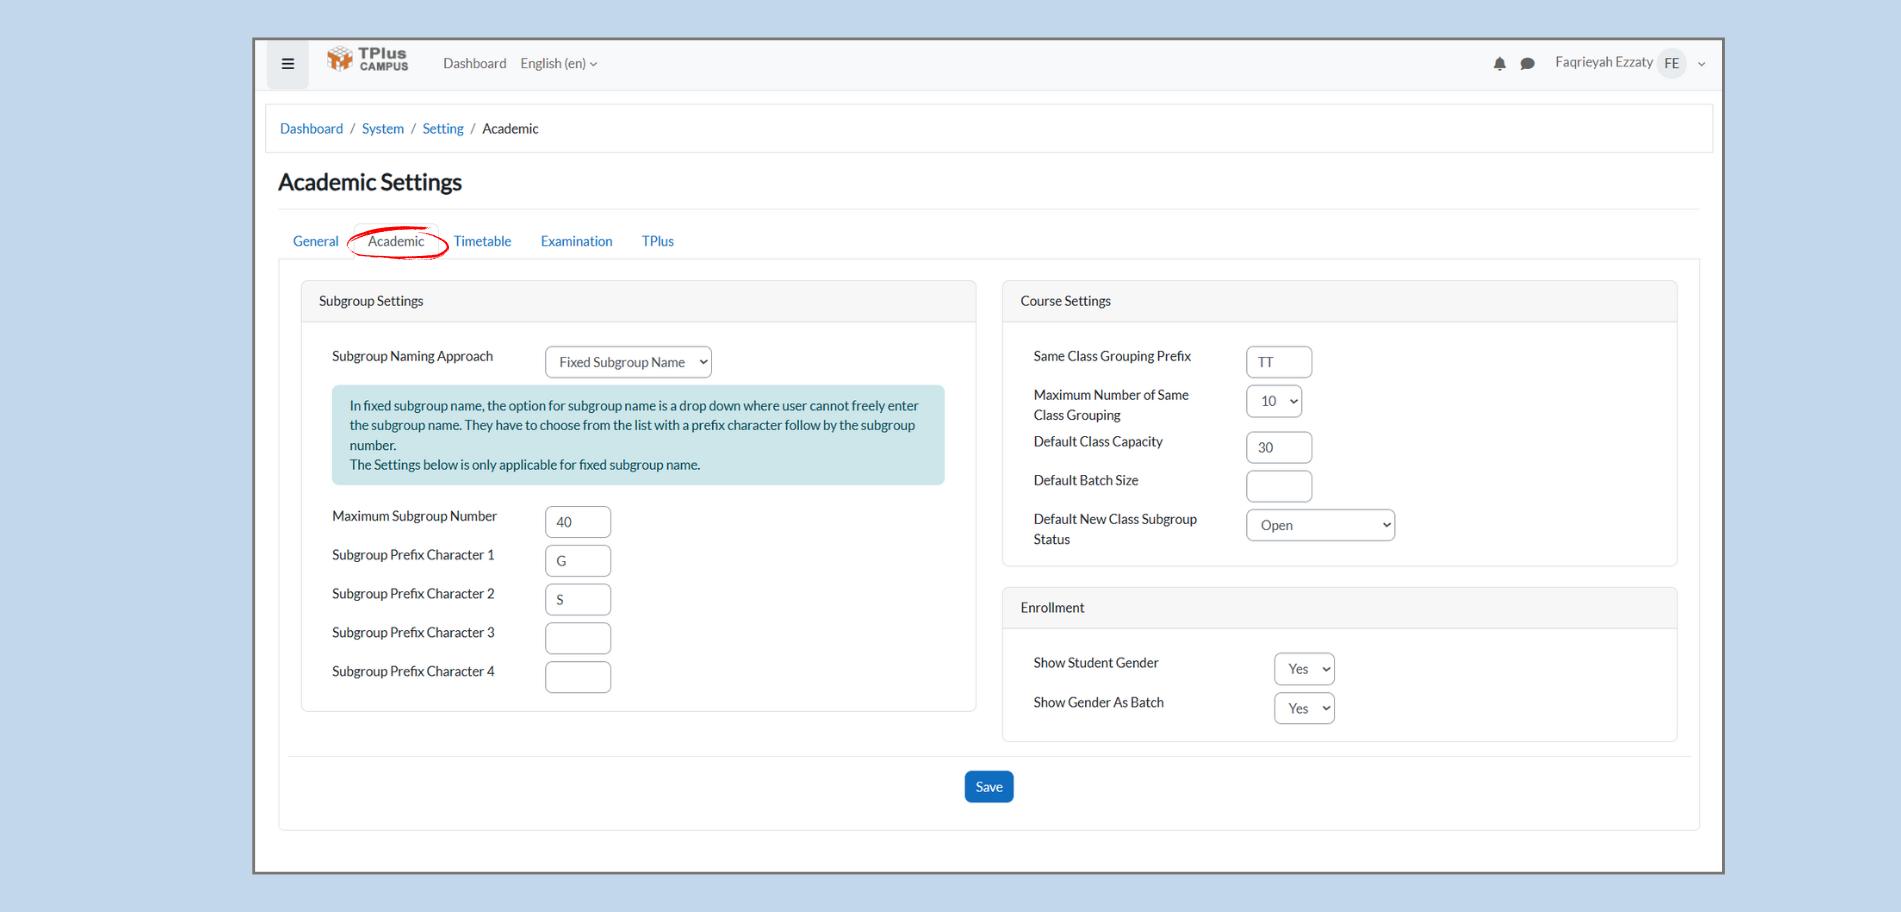The image size is (1901, 912).
Task: Open the notifications bell
Action: pos(1499,64)
